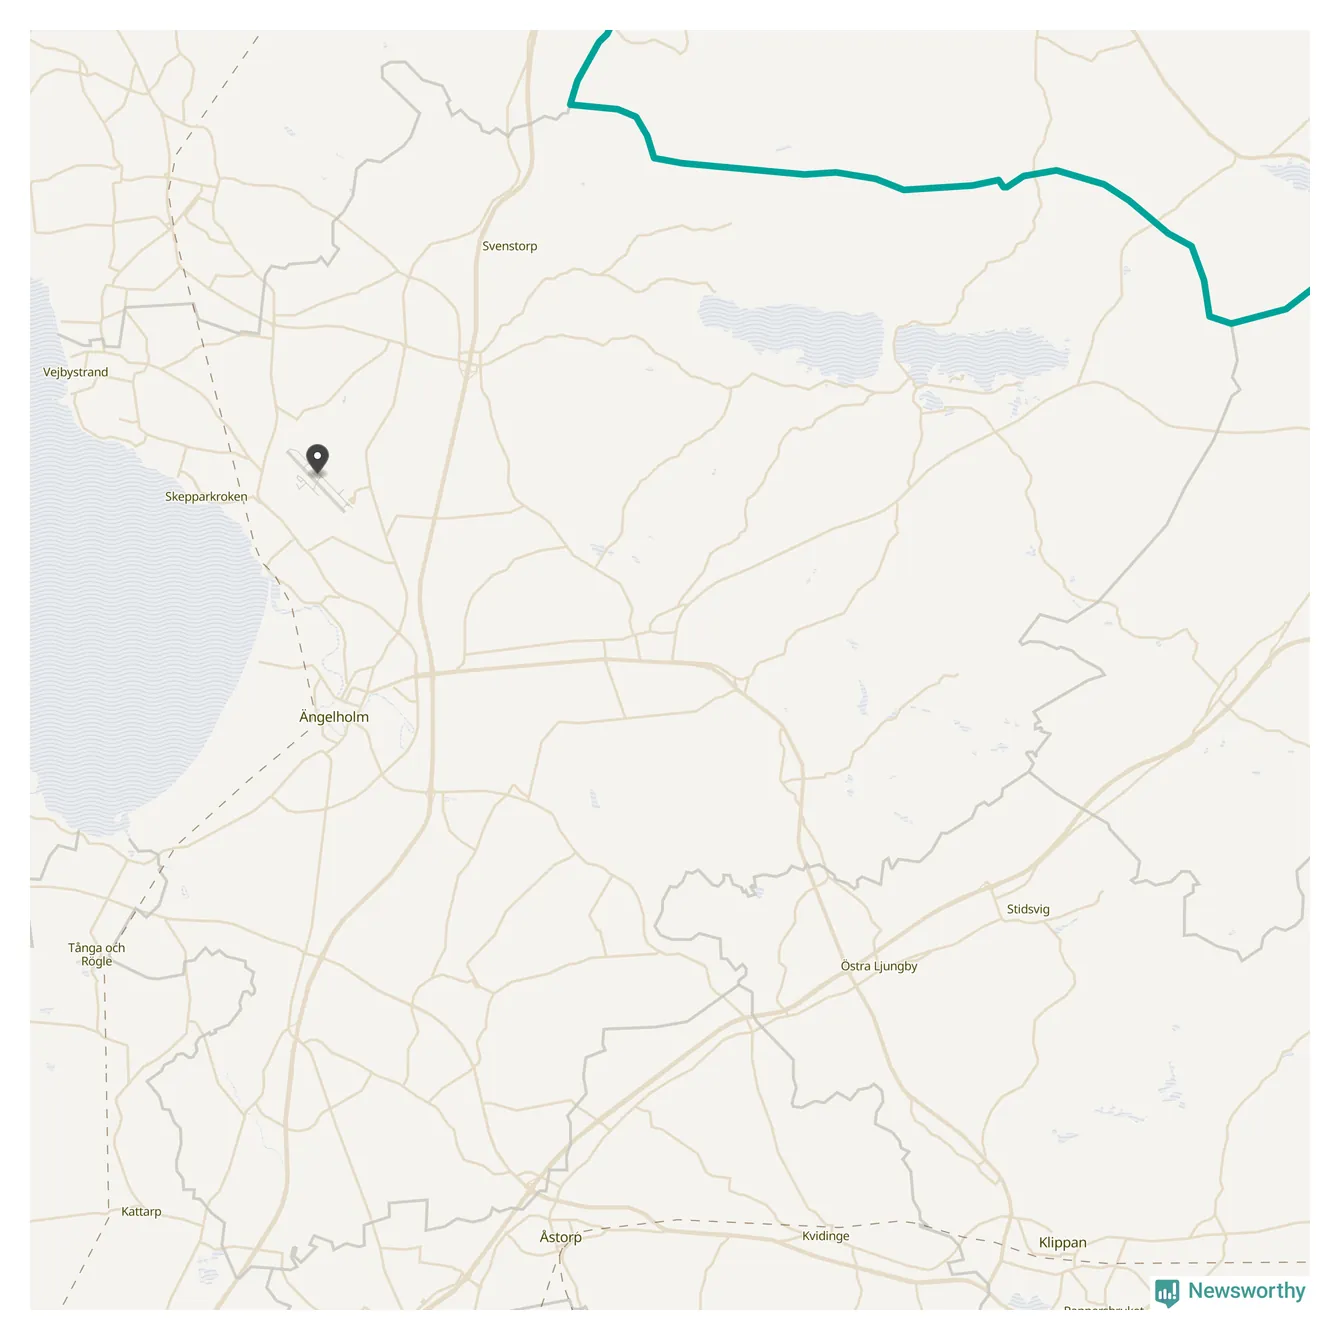Select the Klippan town label
The image size is (1340, 1340).
coord(1063,1243)
